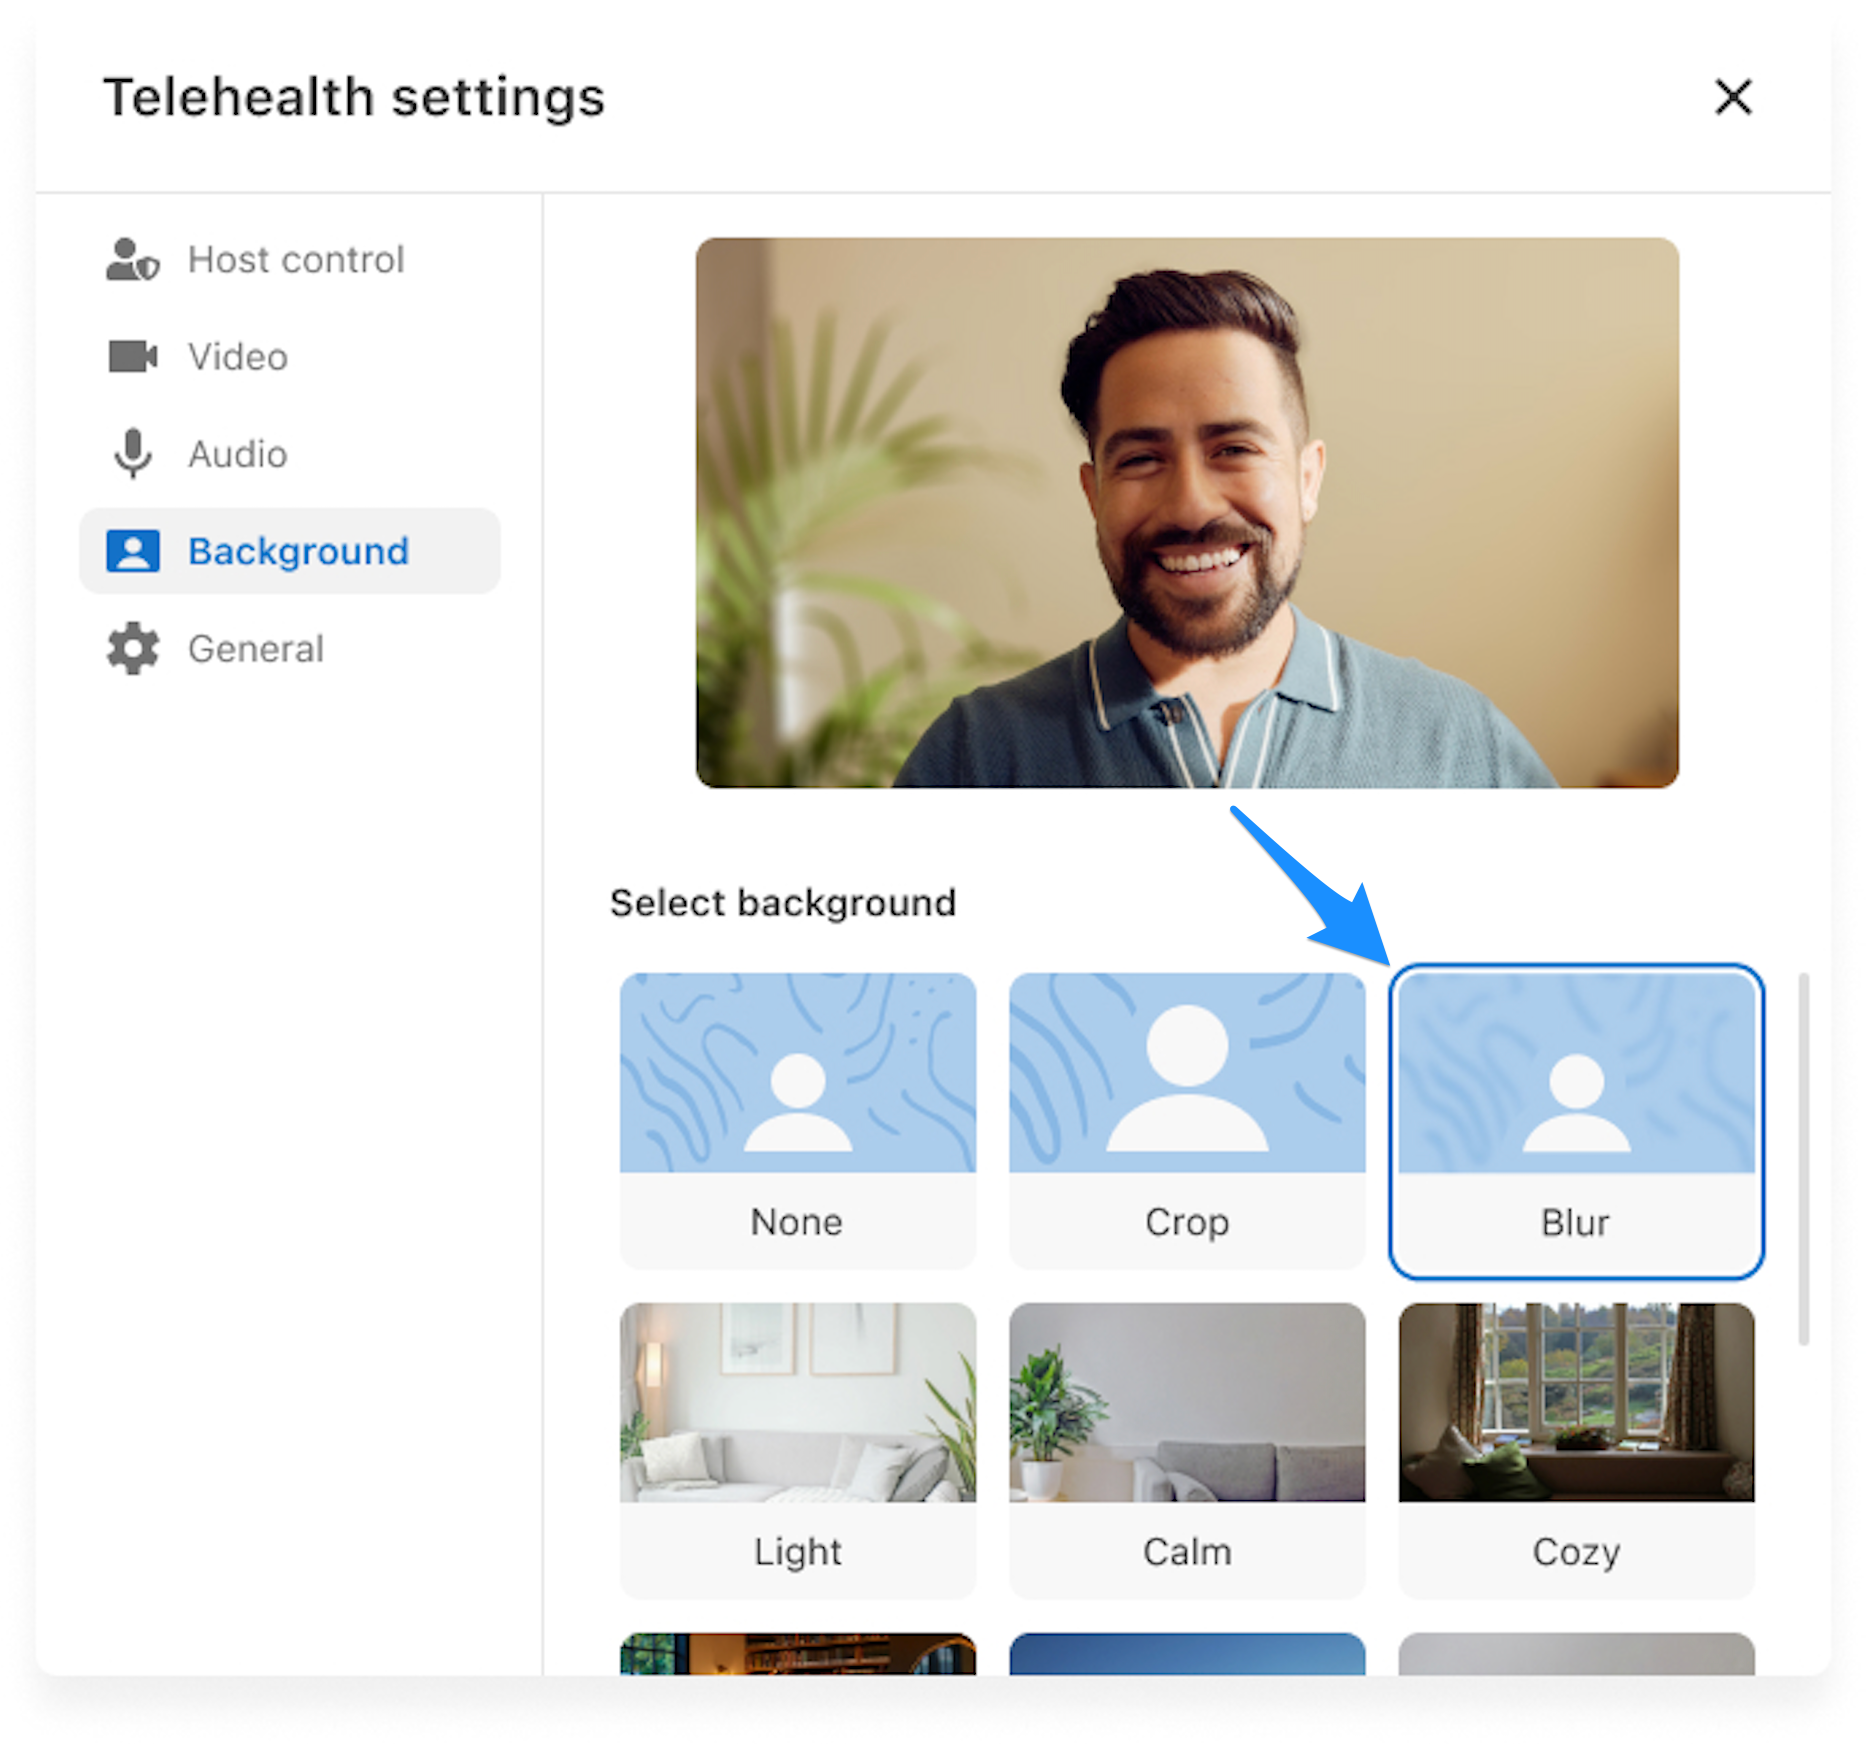Open General settings via gear icon
This screenshot has height=1744, width=1866.
click(x=133, y=649)
